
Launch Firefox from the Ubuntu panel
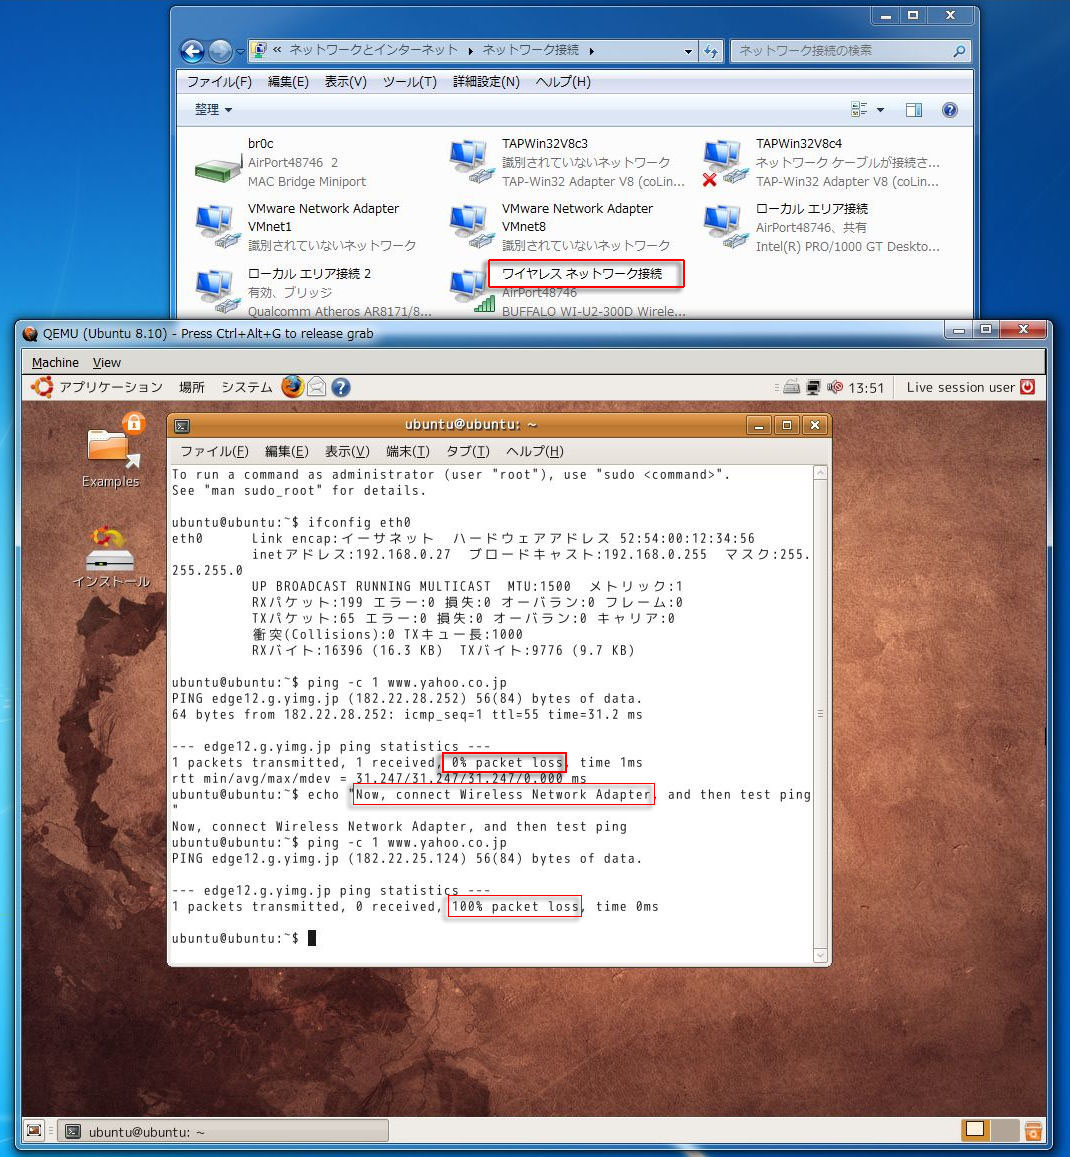click(x=292, y=387)
